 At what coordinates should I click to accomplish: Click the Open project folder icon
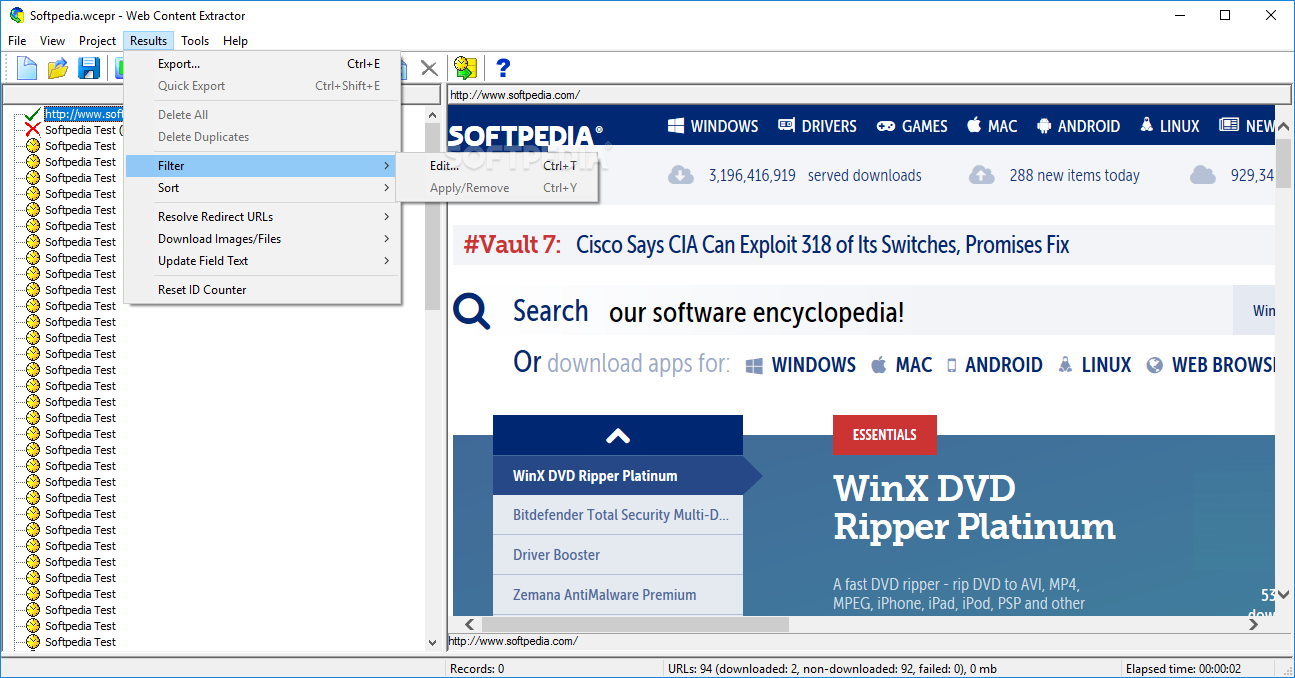point(58,68)
